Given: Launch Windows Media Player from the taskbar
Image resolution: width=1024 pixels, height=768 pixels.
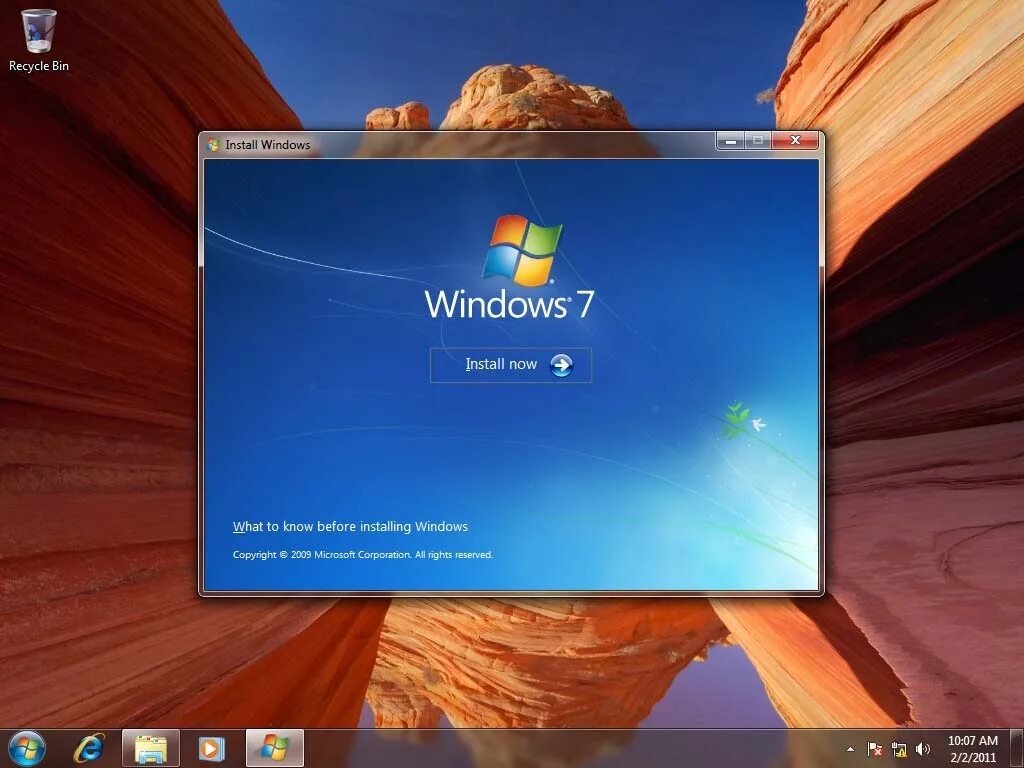Looking at the screenshot, I should tap(211, 748).
